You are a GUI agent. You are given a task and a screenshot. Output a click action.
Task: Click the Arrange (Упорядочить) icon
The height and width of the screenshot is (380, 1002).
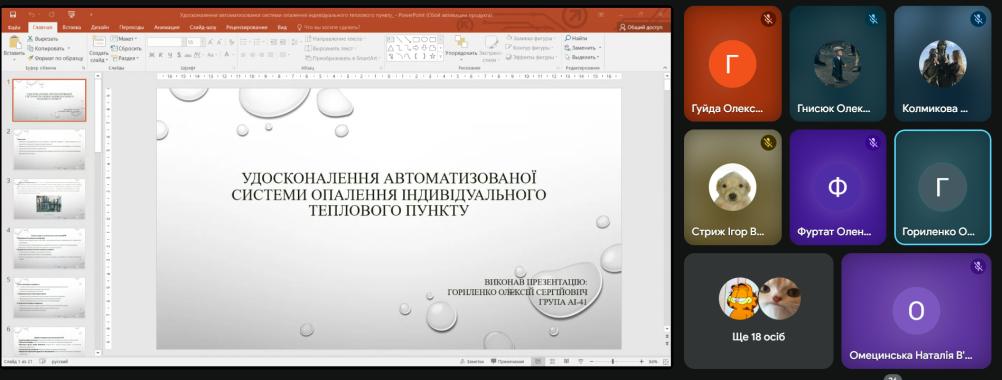pyautogui.click(x=460, y=42)
